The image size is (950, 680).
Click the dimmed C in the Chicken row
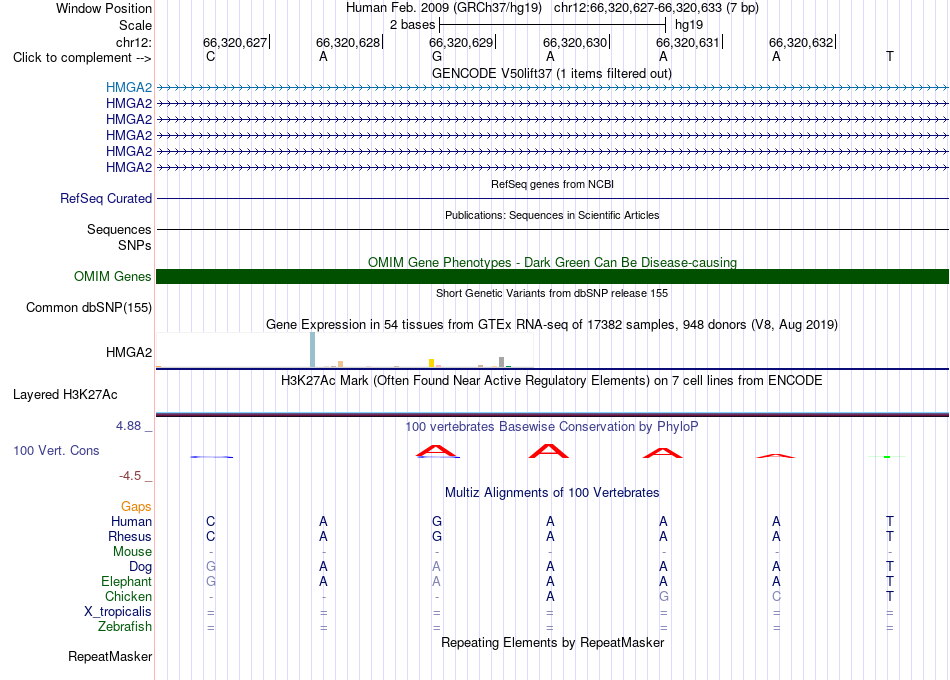tap(777, 596)
